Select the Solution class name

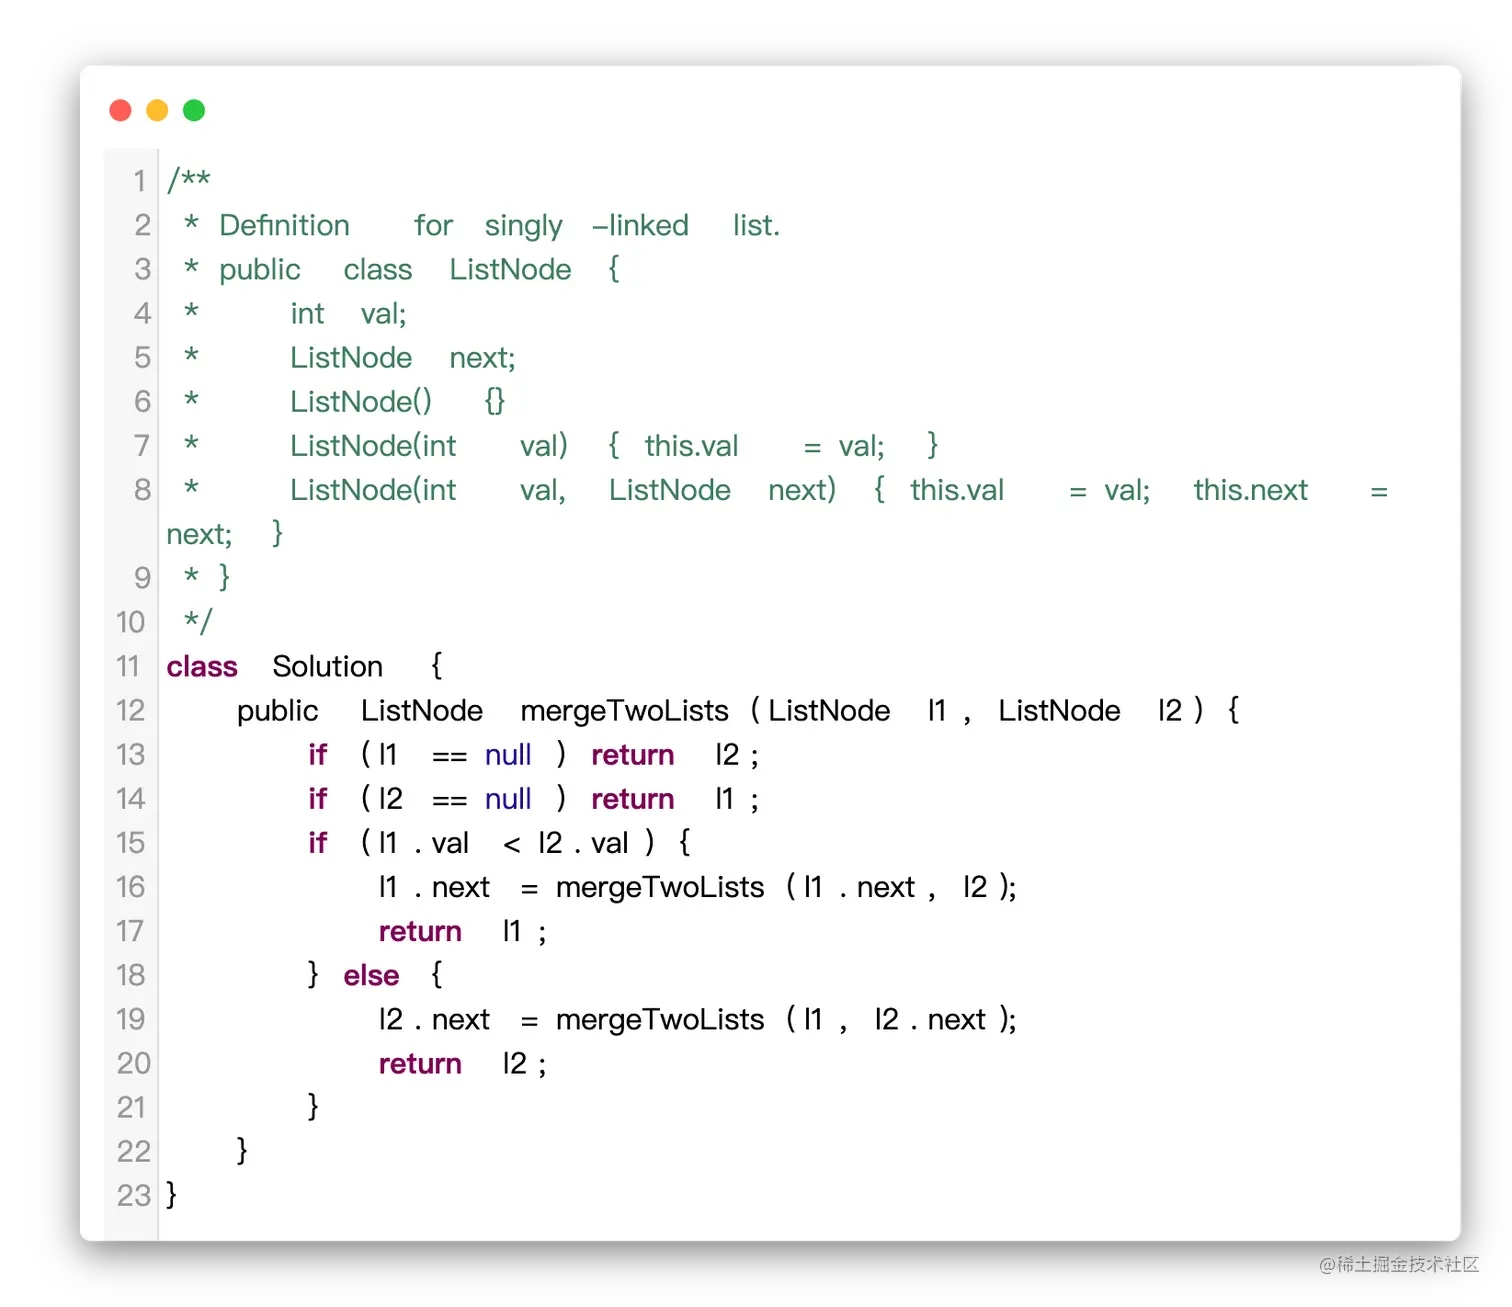coord(327,666)
